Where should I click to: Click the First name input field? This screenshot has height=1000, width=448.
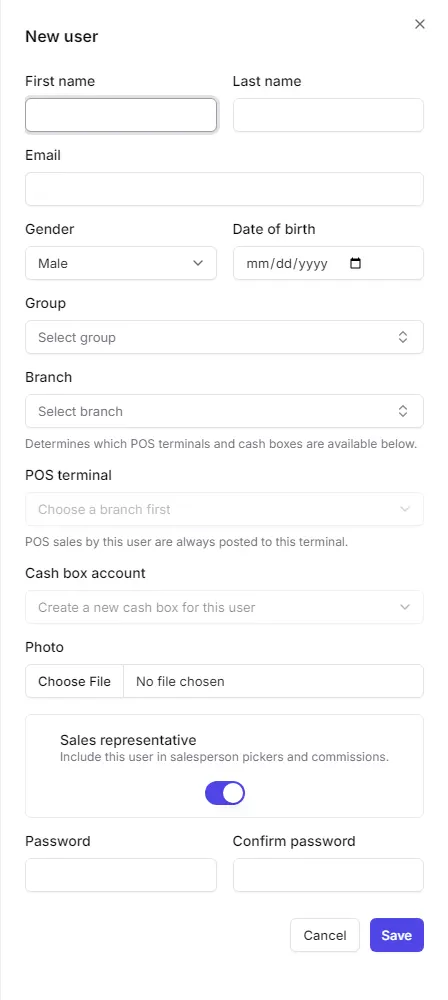(x=121, y=115)
